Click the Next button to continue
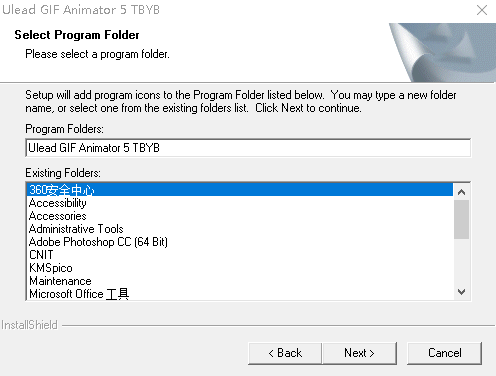The height and width of the screenshot is (376, 496). (x=360, y=353)
